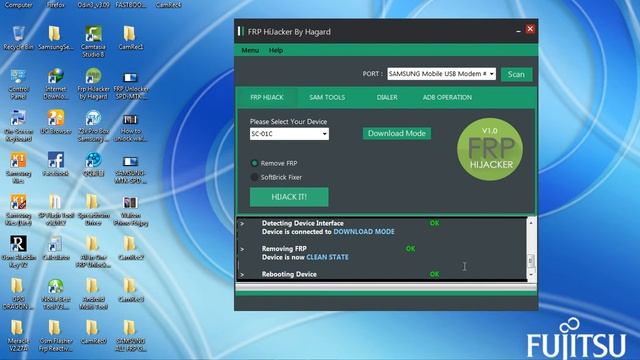Click the 'Removing FRP' log line
The height and width of the screenshot is (360, 640).
(x=284, y=249)
